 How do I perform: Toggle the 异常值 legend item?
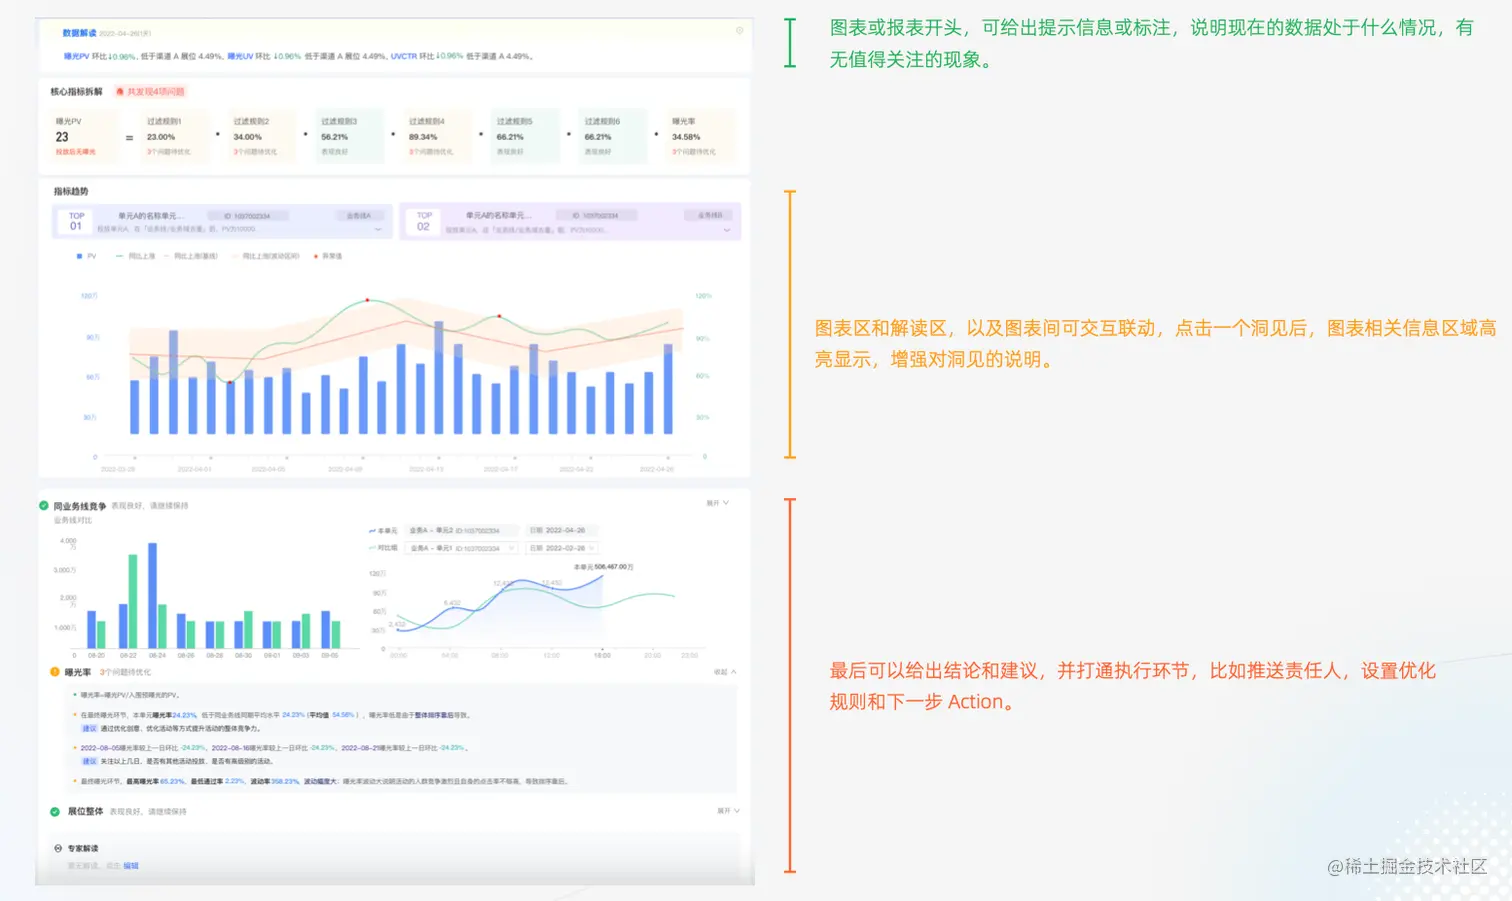(x=328, y=256)
